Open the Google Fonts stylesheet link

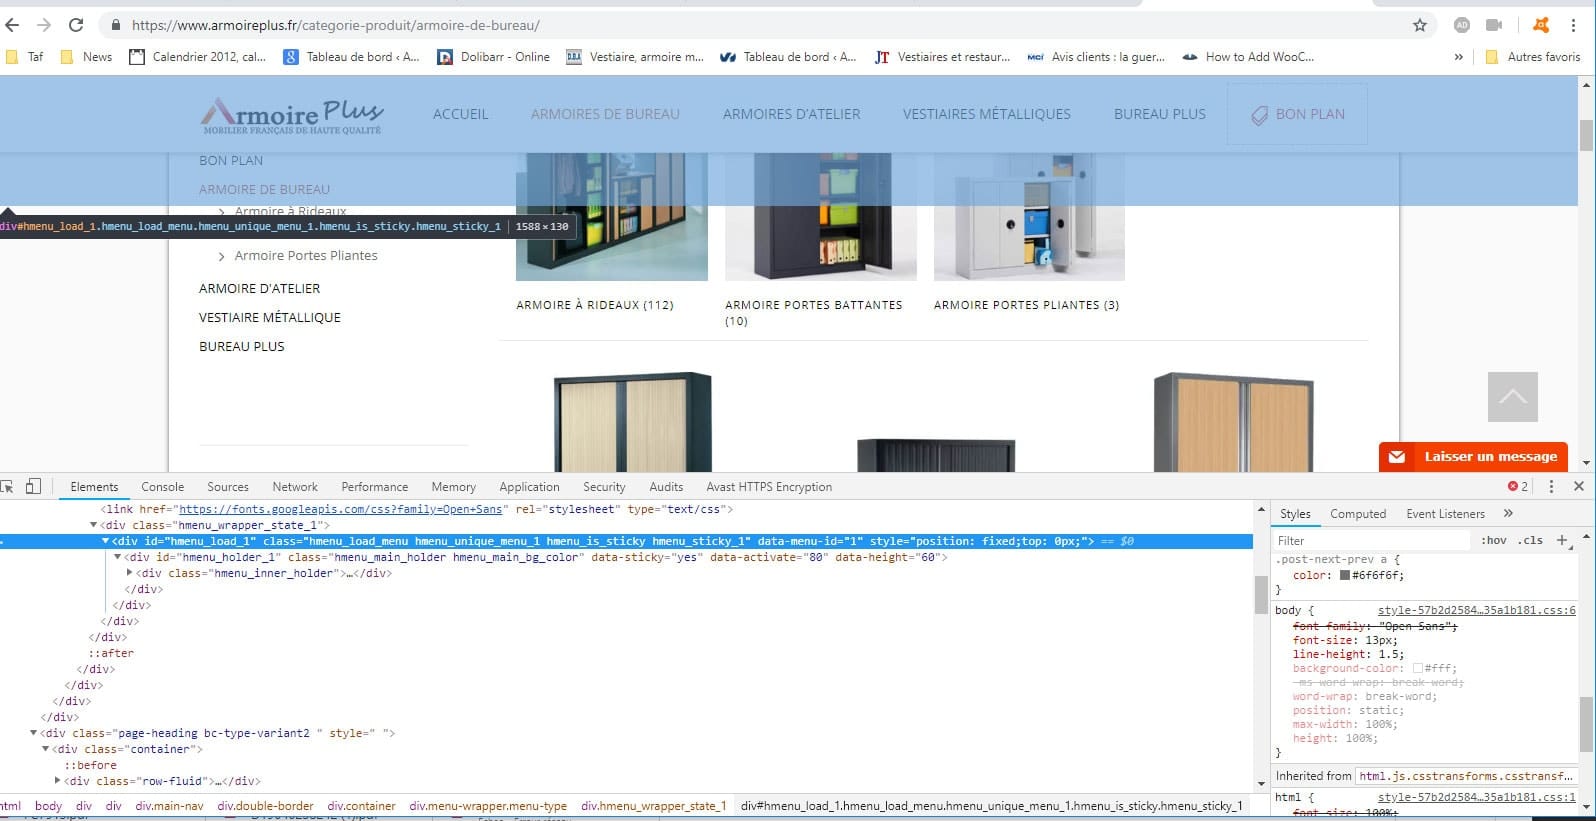[340, 509]
